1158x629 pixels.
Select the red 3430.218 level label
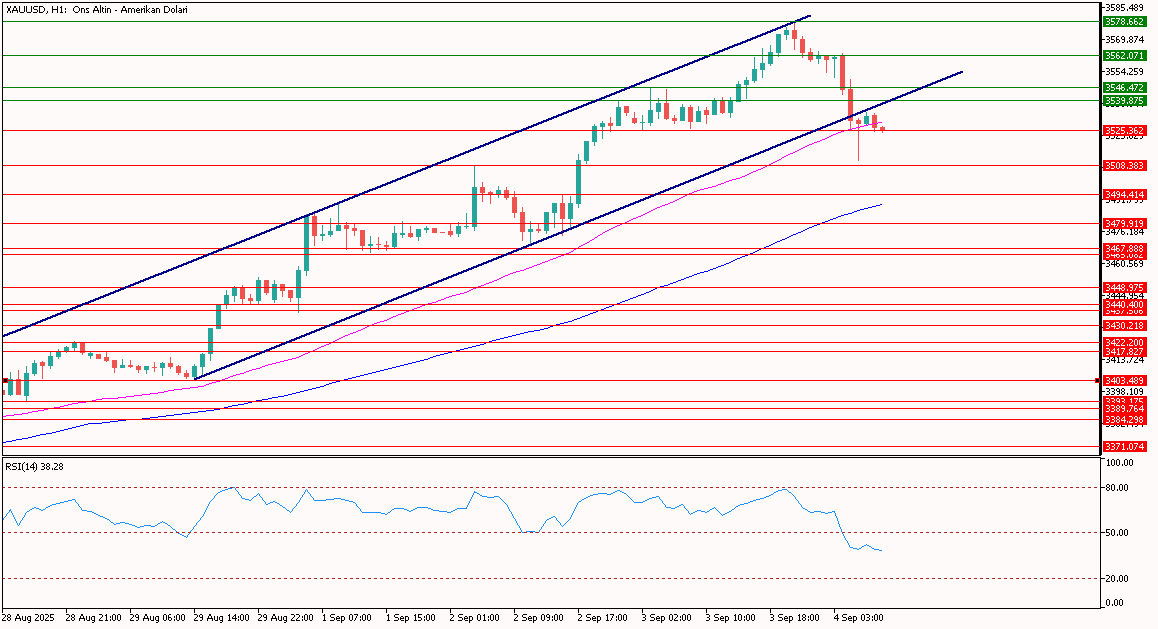tap(1125, 326)
